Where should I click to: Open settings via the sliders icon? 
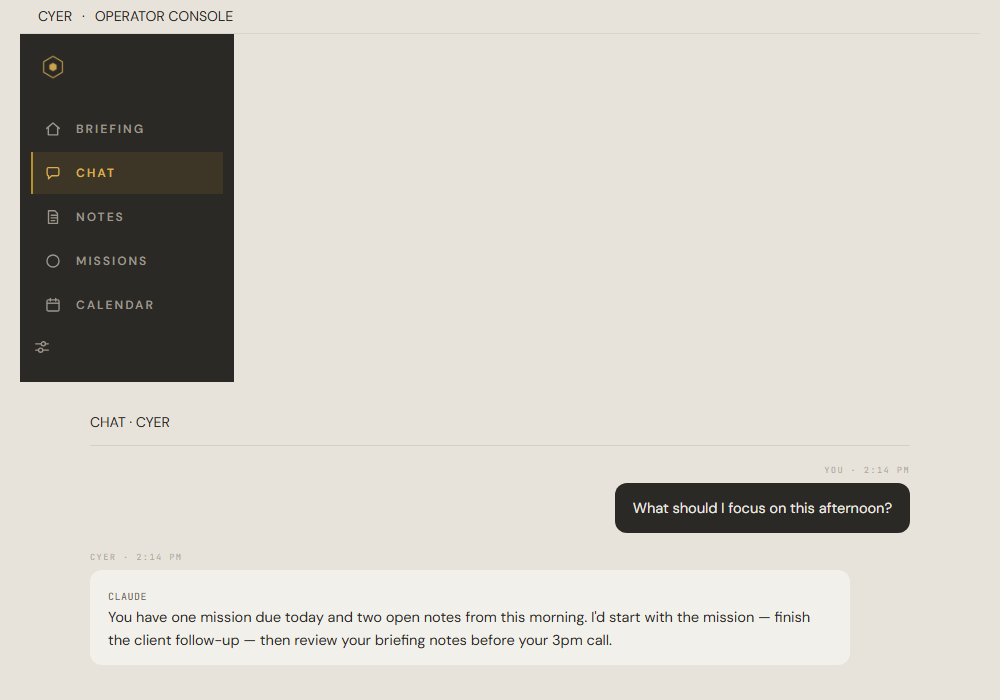pos(42,347)
